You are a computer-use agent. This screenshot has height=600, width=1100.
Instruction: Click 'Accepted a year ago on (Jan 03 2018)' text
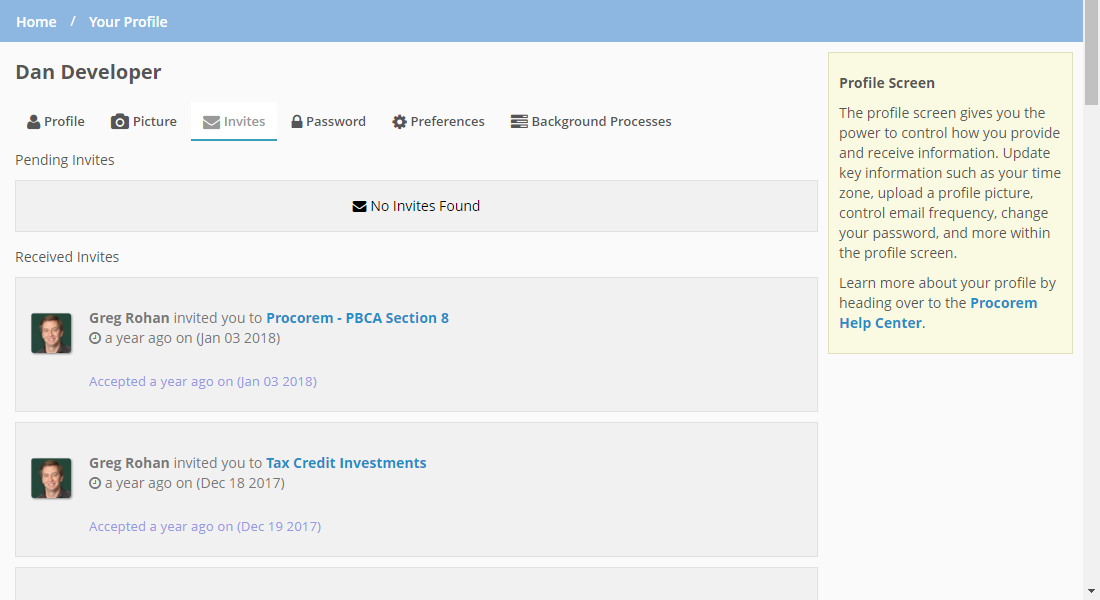203,382
